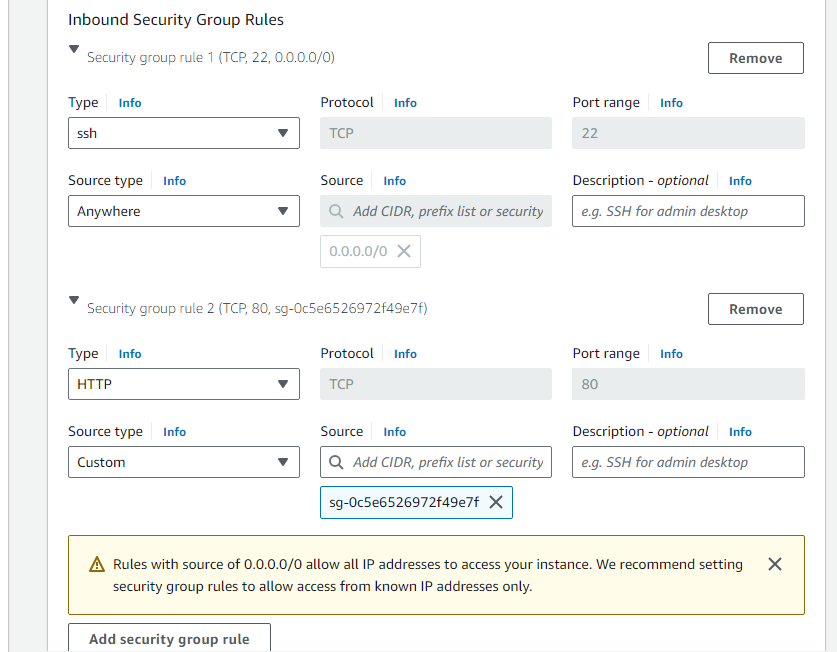Image resolution: width=837 pixels, height=652 pixels.
Task: Focus the rule 1 Description input field
Action: [x=688, y=211]
